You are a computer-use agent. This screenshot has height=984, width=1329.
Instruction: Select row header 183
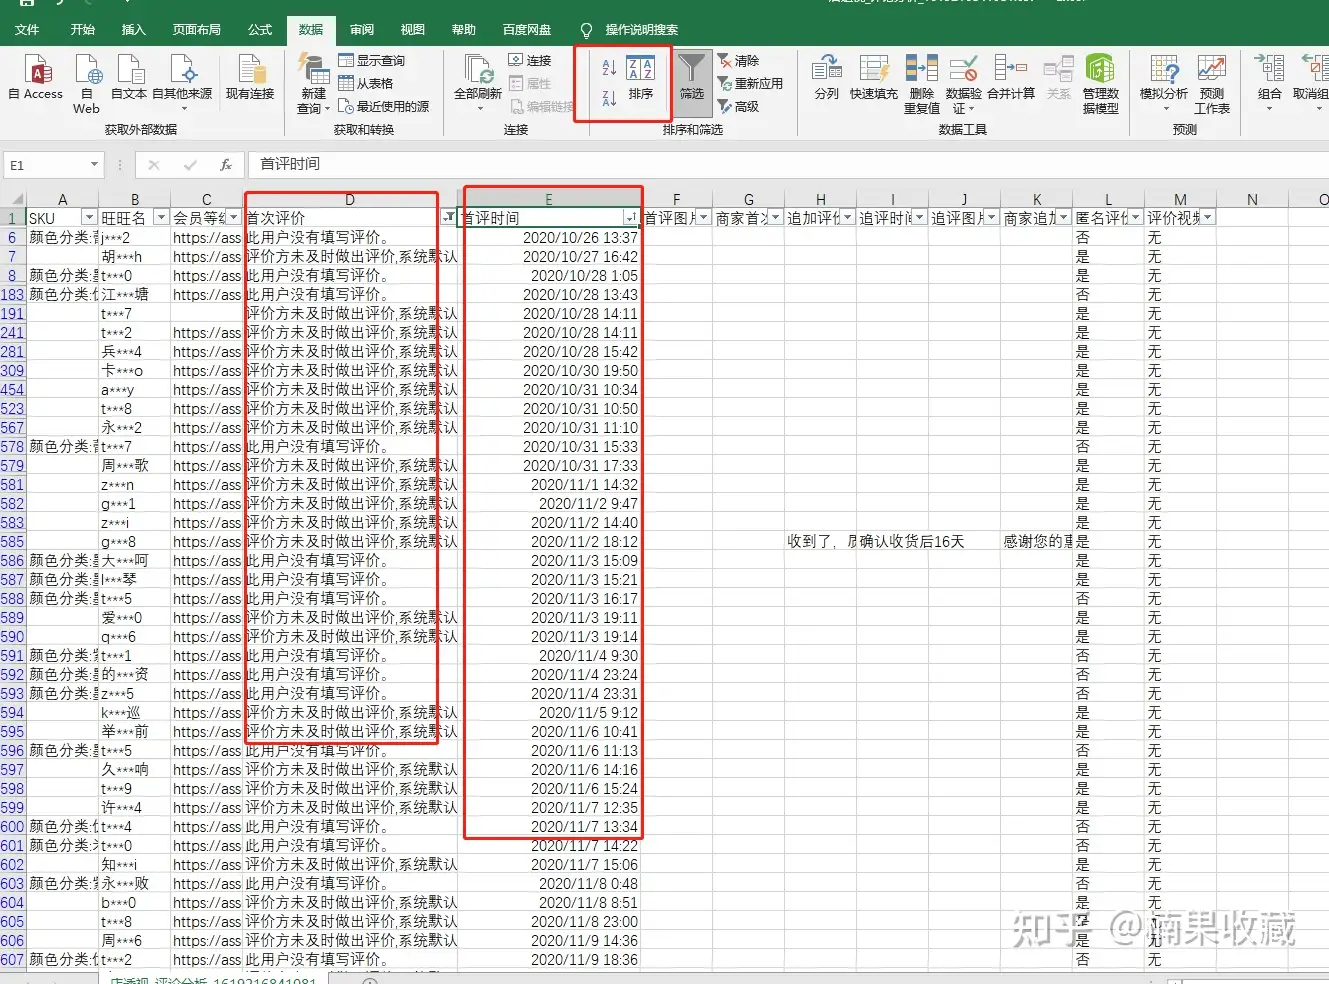(13, 294)
